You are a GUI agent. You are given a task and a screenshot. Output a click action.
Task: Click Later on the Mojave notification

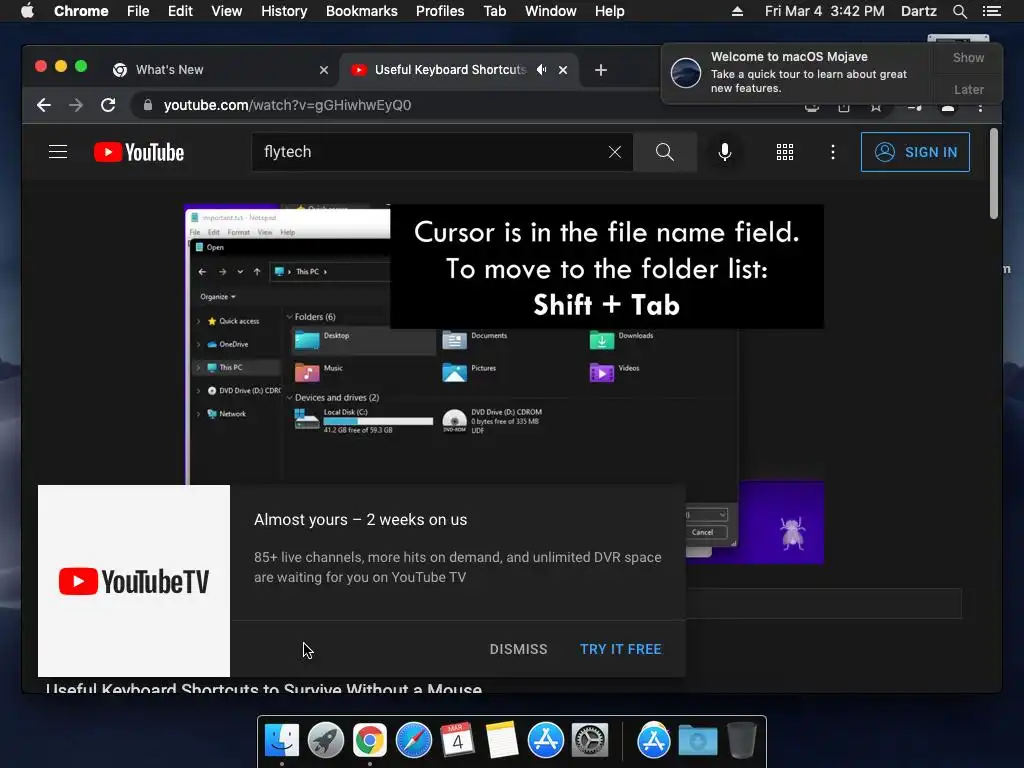tap(968, 89)
